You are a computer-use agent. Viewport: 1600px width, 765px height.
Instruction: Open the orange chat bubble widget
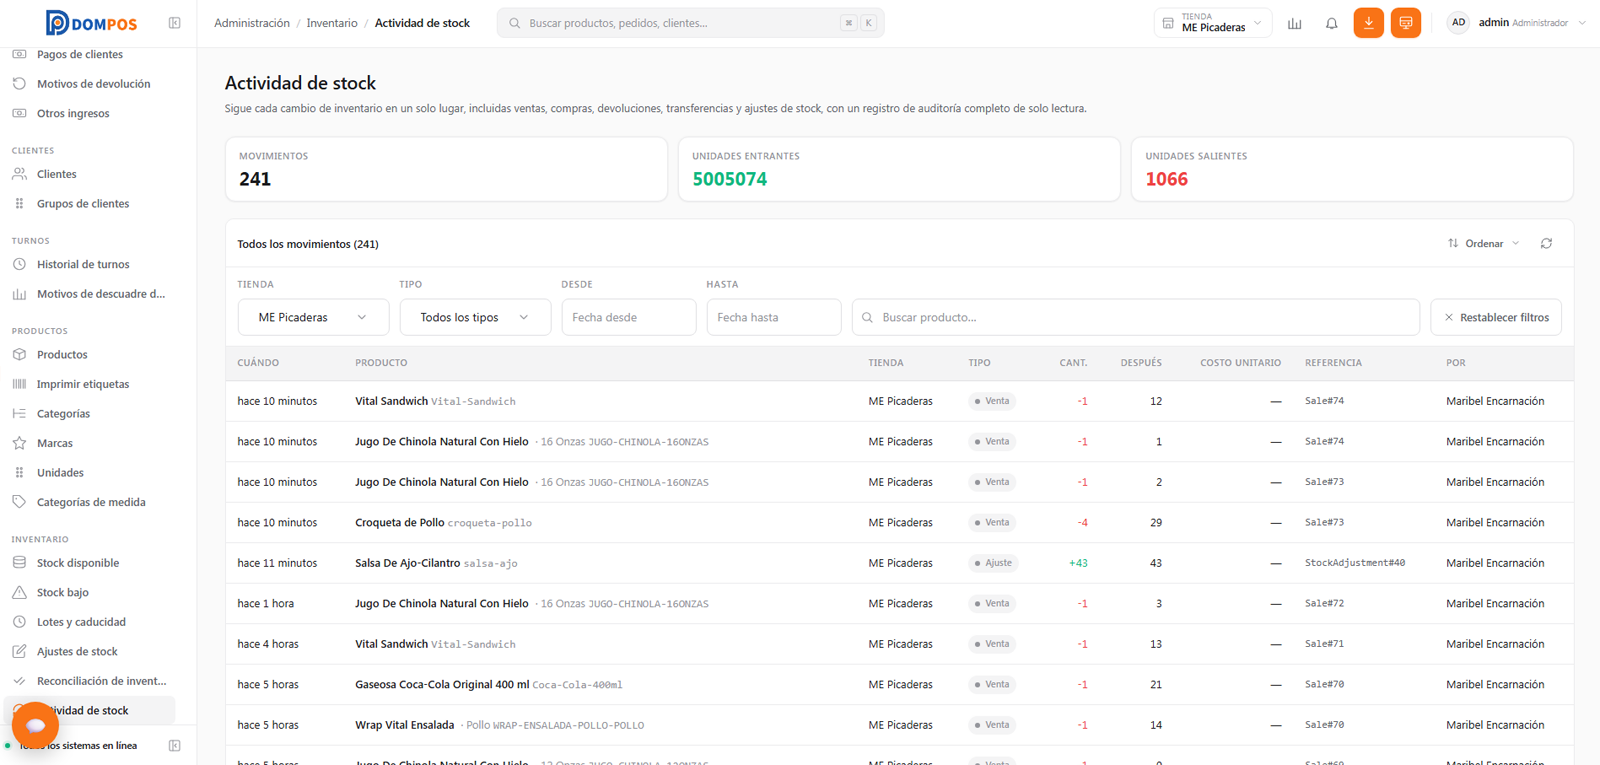pos(35,725)
